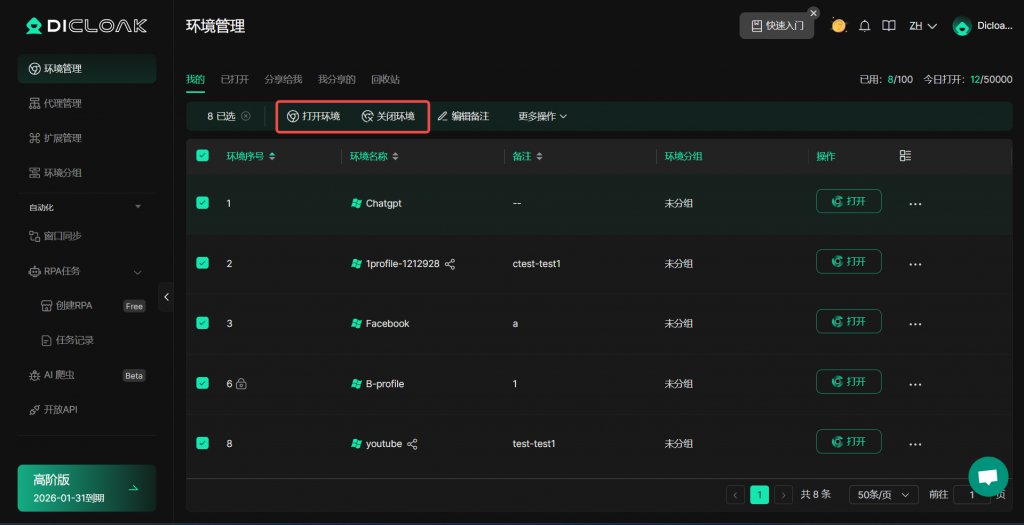Uncheck the Facebook environment checkbox
1024x525 pixels.
203,323
